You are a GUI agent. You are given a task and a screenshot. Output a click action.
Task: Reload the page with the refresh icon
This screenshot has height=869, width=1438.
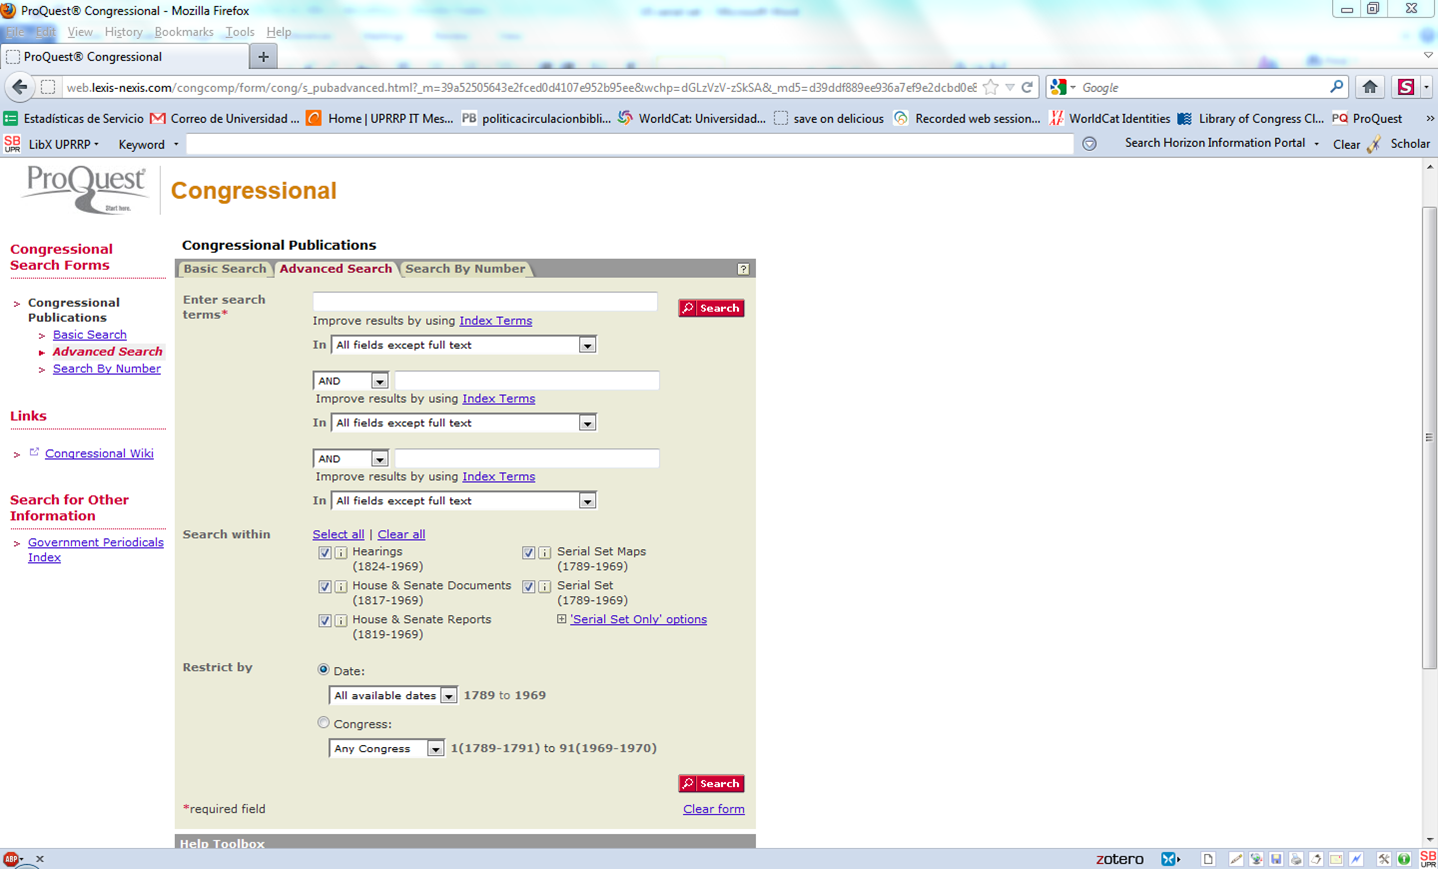(1027, 87)
